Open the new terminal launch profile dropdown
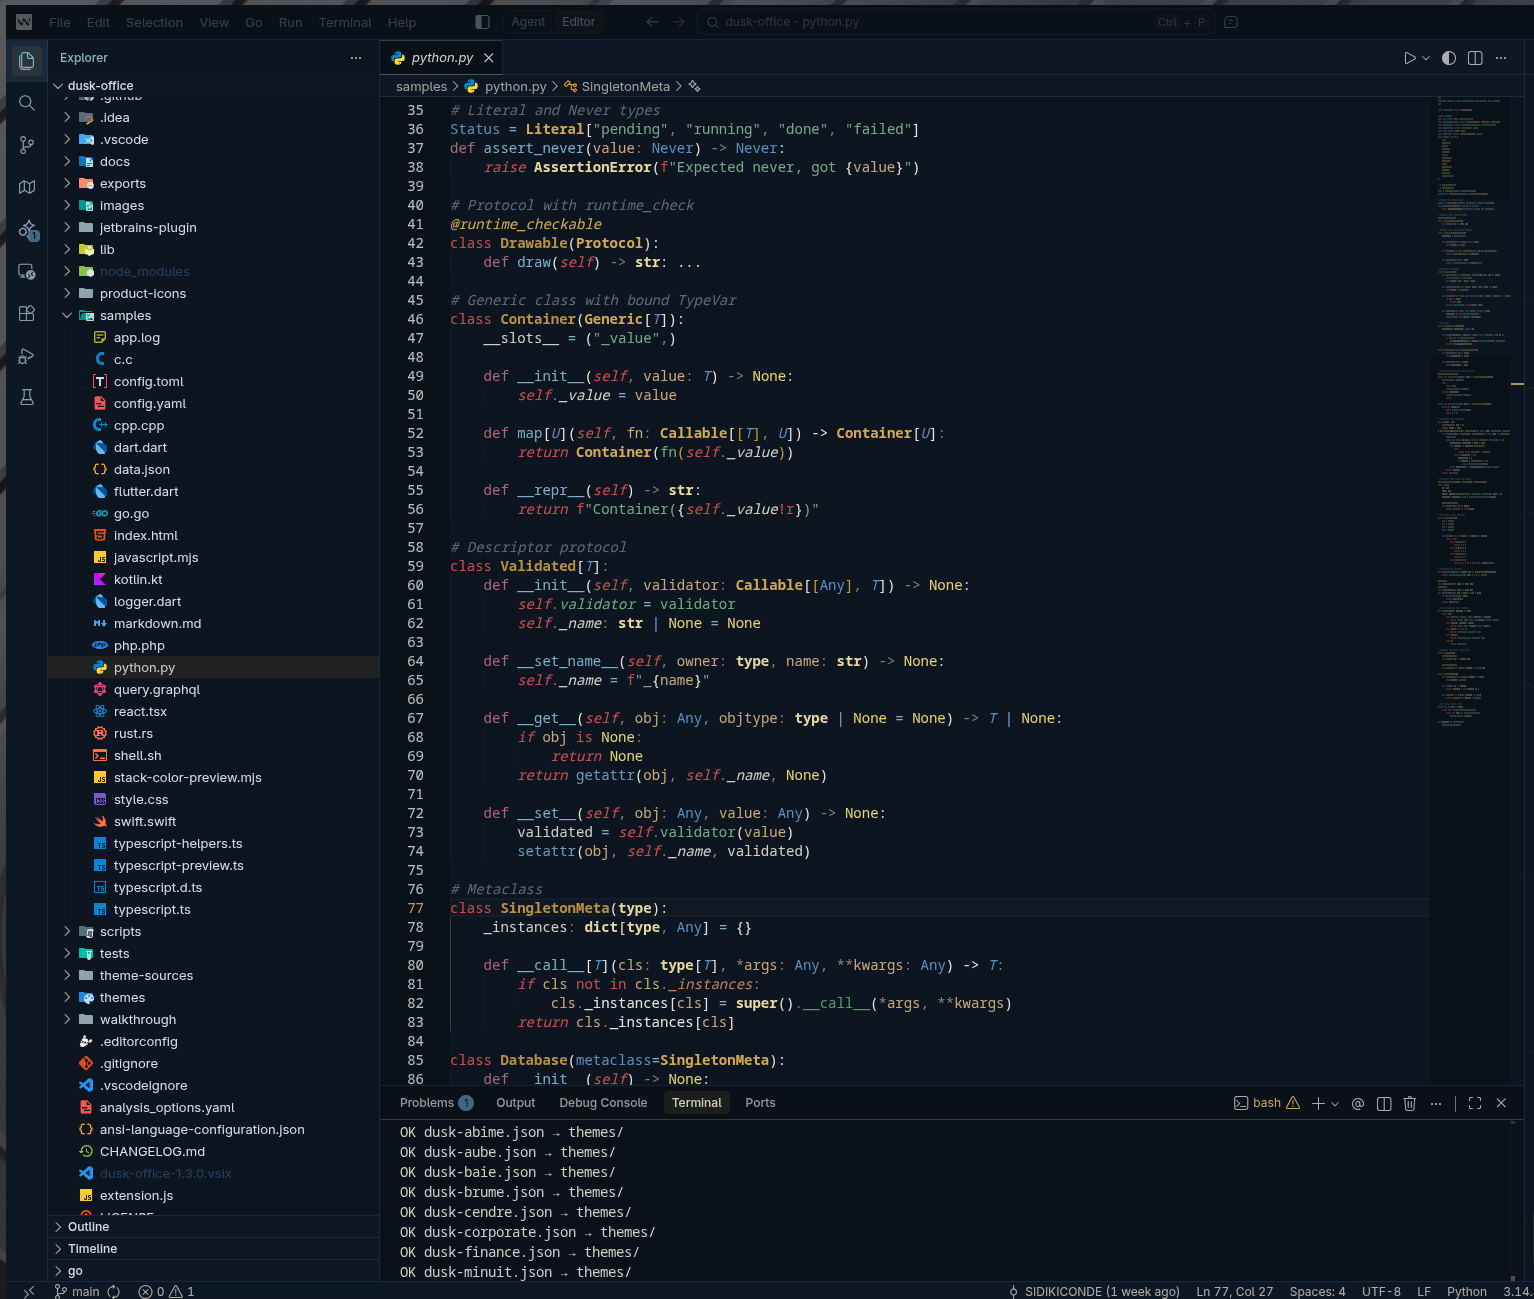1534x1299 pixels. tap(1335, 1103)
